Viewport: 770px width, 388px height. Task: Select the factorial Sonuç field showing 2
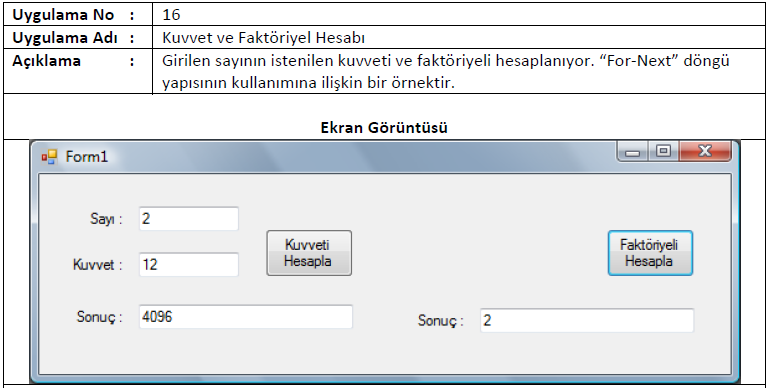click(587, 321)
